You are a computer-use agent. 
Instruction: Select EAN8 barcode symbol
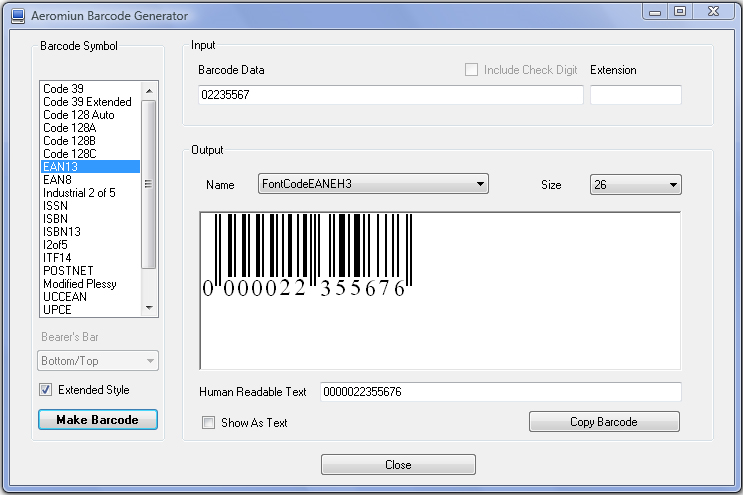(x=57, y=180)
